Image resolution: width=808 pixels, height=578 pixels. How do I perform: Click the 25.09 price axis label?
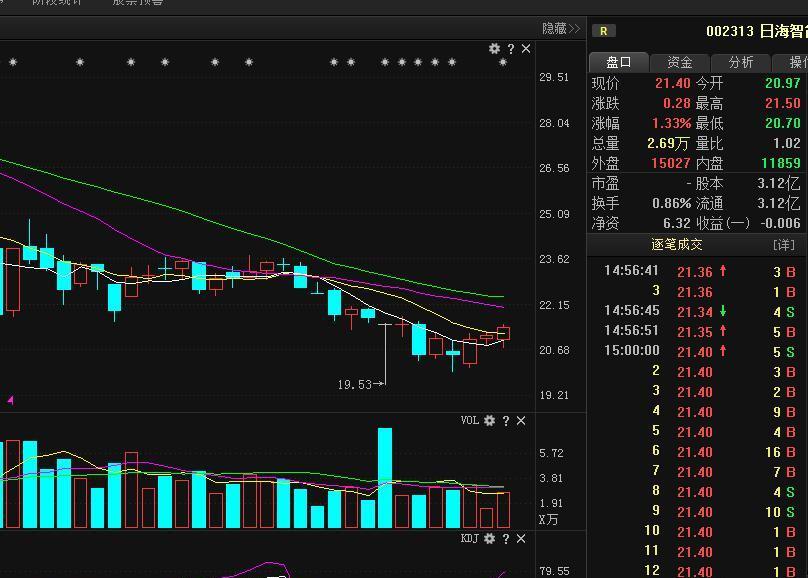click(554, 214)
